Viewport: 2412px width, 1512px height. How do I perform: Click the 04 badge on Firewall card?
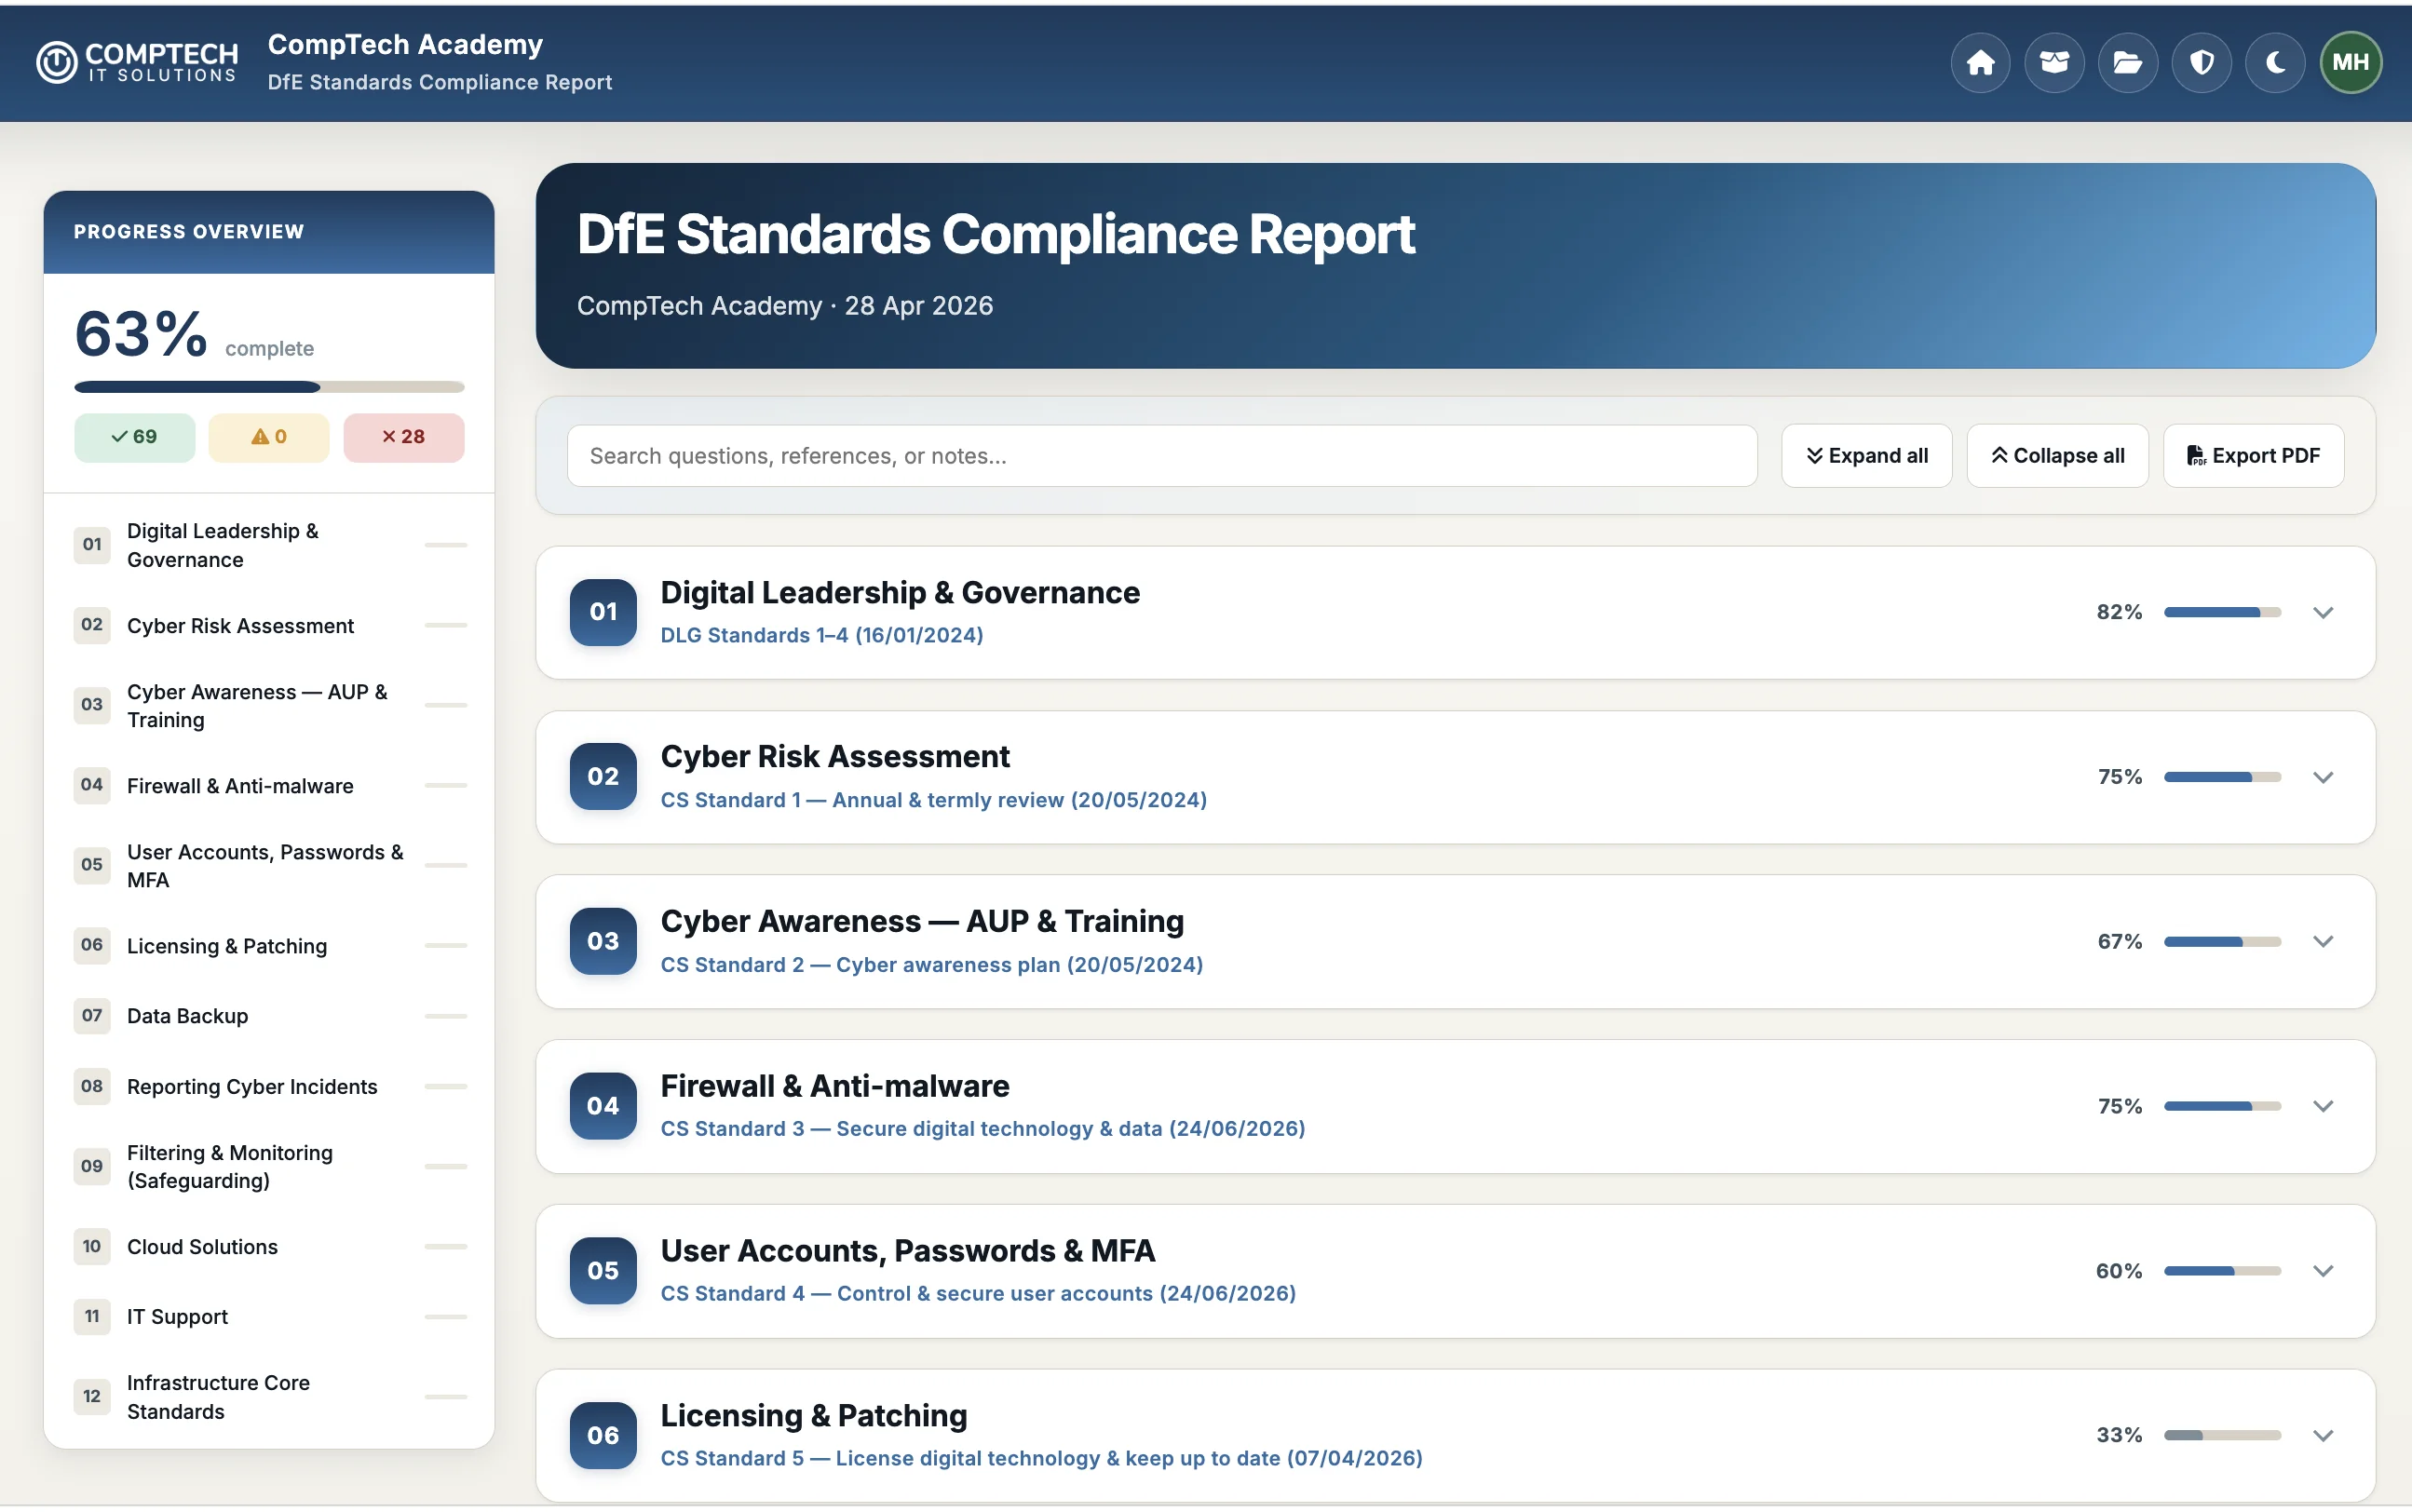[x=603, y=1106]
